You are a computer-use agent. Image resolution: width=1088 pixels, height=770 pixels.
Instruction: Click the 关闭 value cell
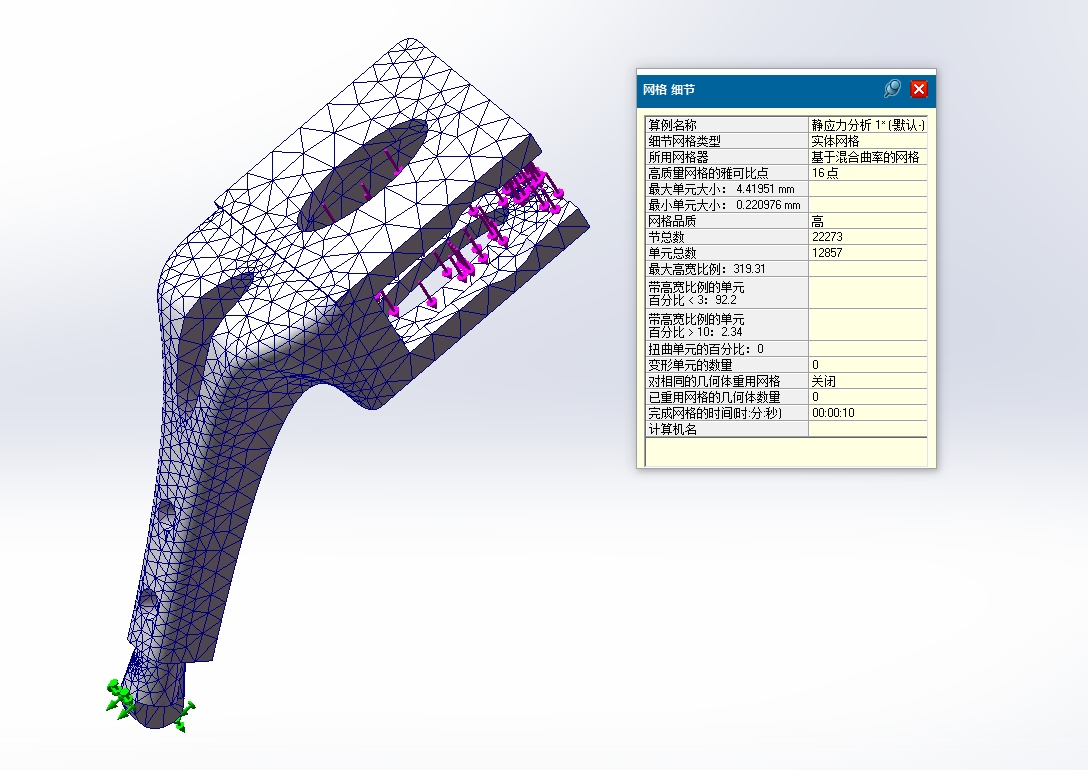(868, 381)
